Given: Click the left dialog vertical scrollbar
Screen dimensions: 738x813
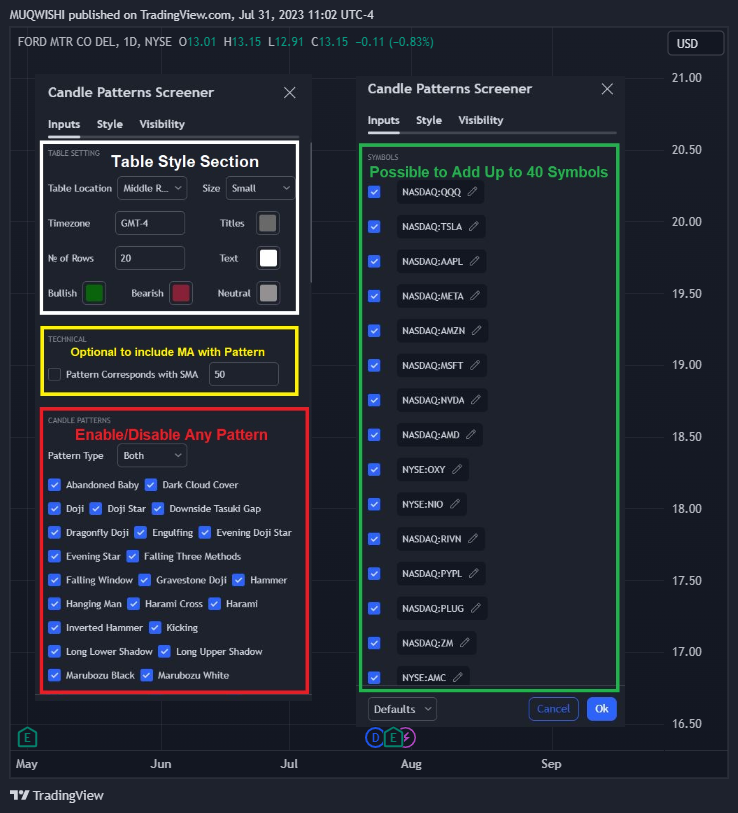Looking at the screenshot, I should click(311, 213).
